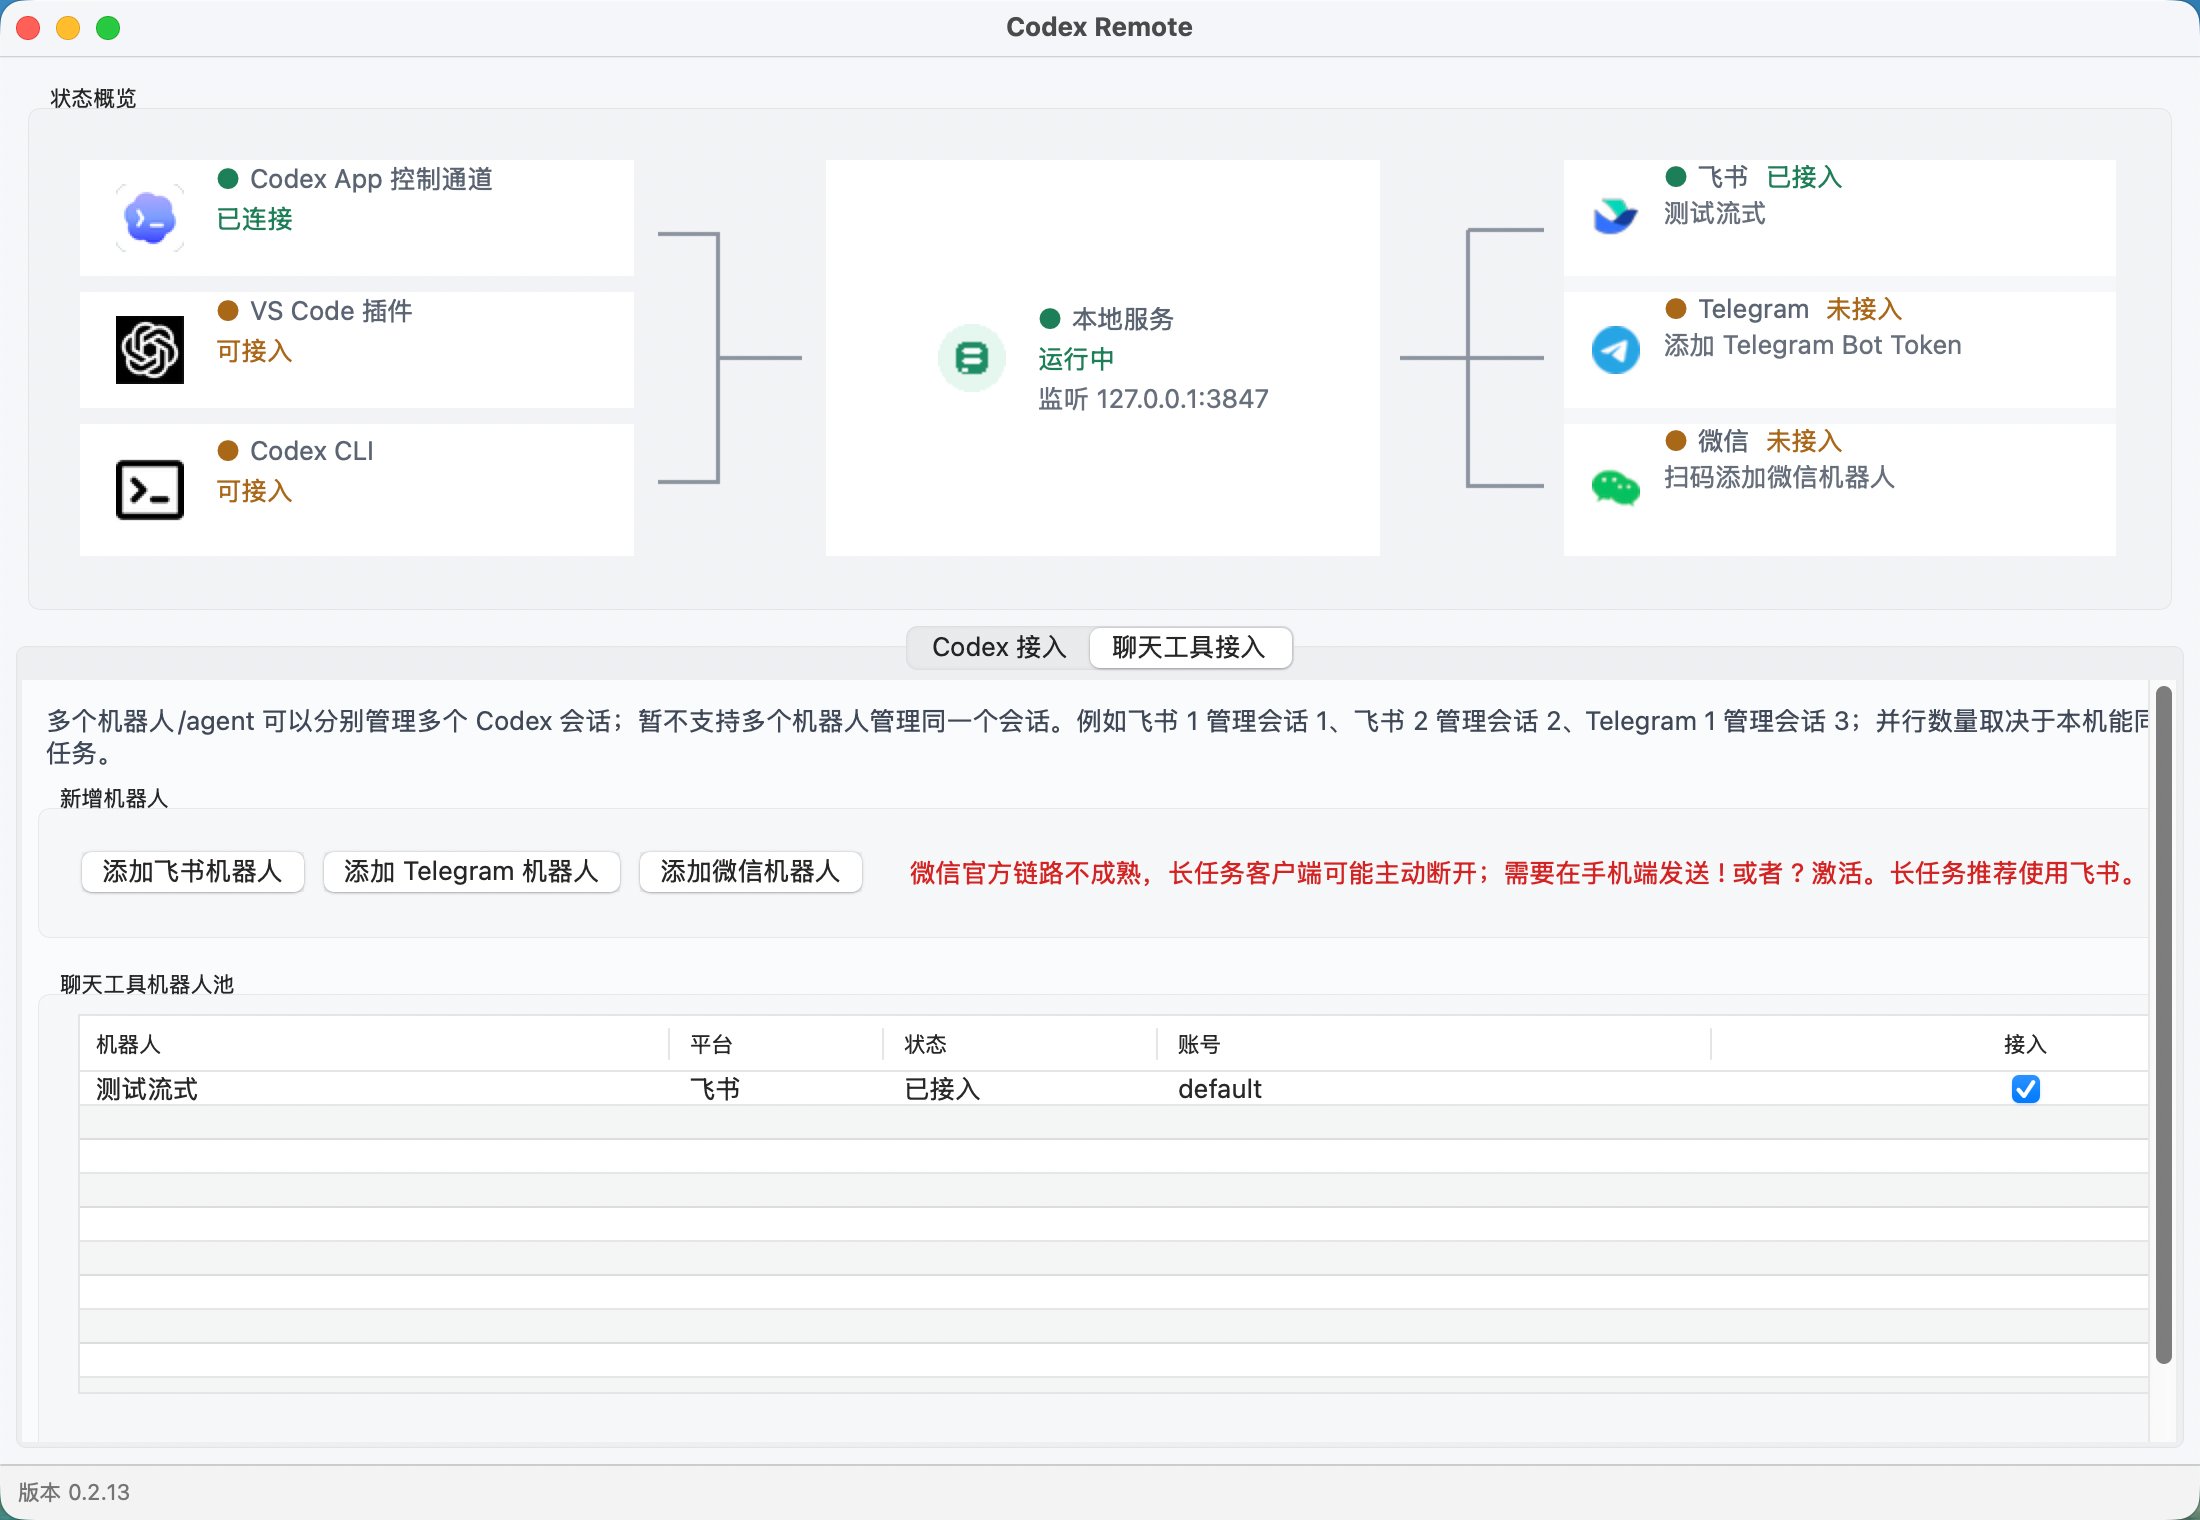Click the VS Code plugin OpenAI icon

click(150, 350)
